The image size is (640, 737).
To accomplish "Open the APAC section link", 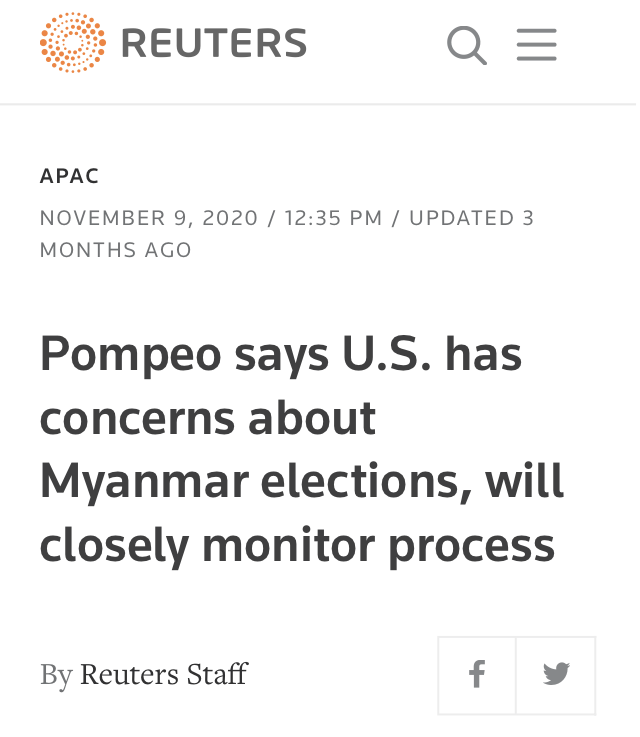I will coord(70,176).
